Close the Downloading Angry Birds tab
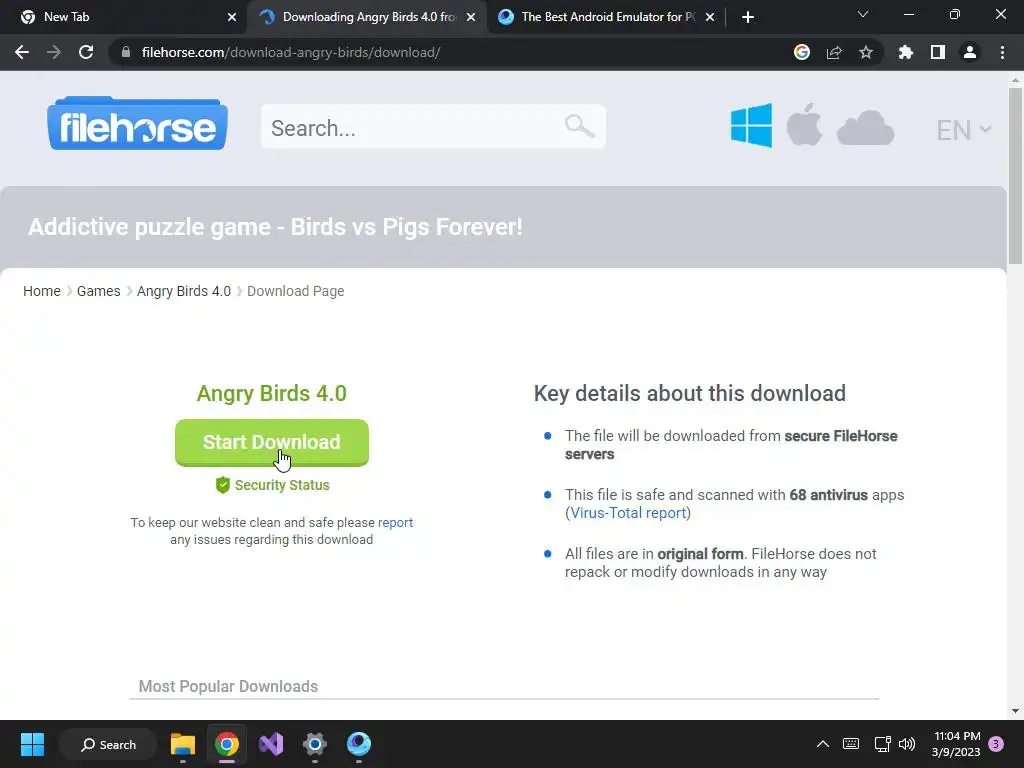Screen dimensions: 1024x768 471,18
